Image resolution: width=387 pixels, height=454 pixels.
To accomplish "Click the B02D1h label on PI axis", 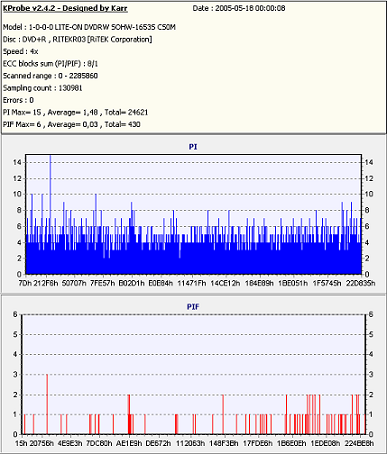I will [x=132, y=283].
